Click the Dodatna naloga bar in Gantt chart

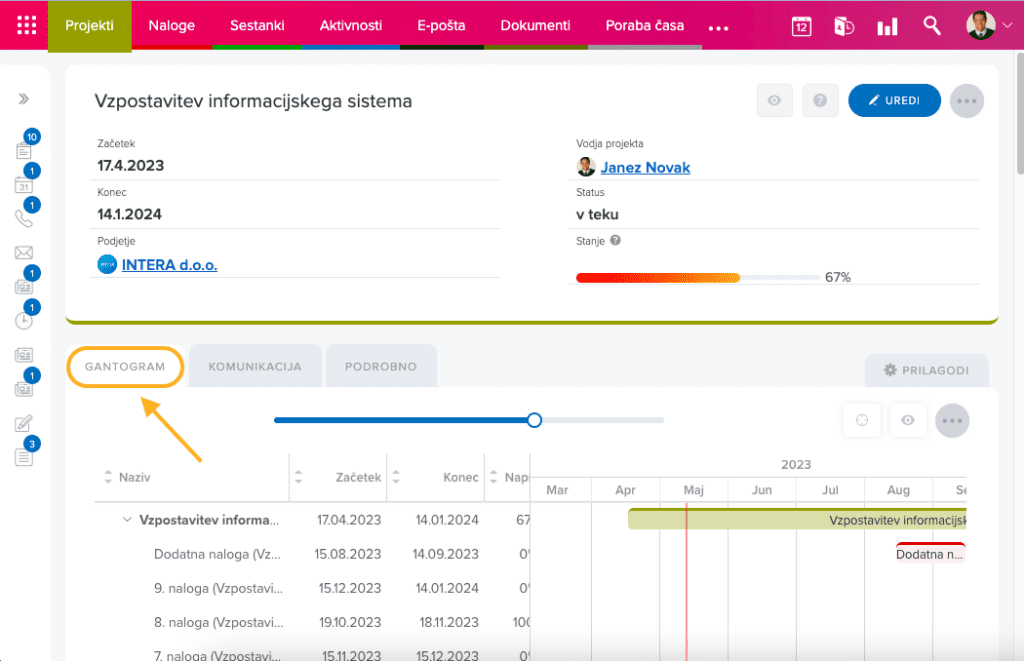coord(930,553)
